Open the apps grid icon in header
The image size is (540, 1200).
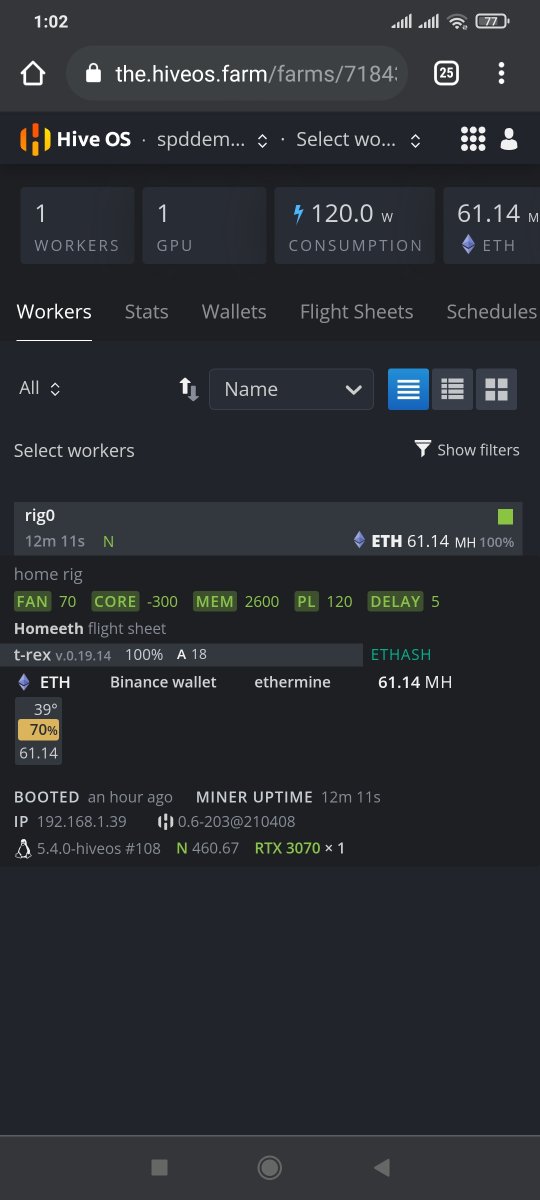(473, 139)
